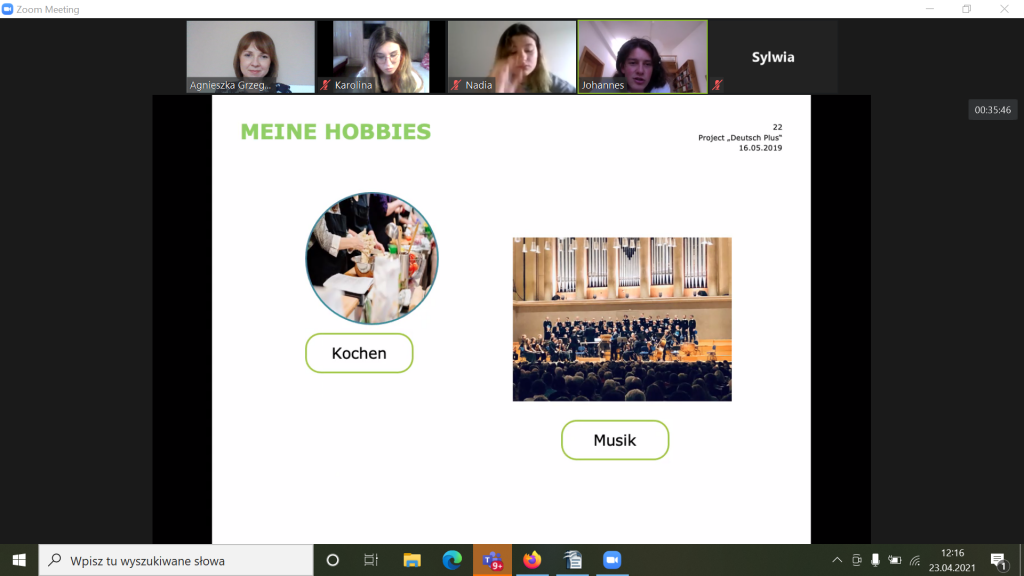
Task: Open the notification center icon
Action: click(x=998, y=560)
